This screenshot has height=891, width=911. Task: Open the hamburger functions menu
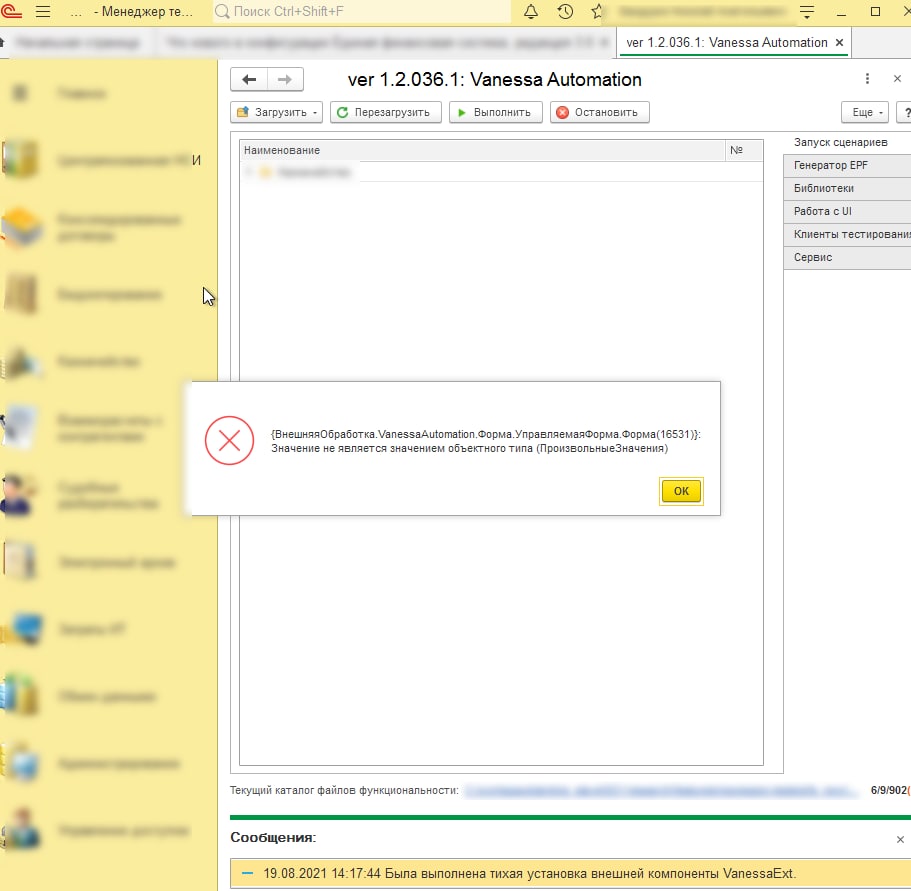coord(43,12)
